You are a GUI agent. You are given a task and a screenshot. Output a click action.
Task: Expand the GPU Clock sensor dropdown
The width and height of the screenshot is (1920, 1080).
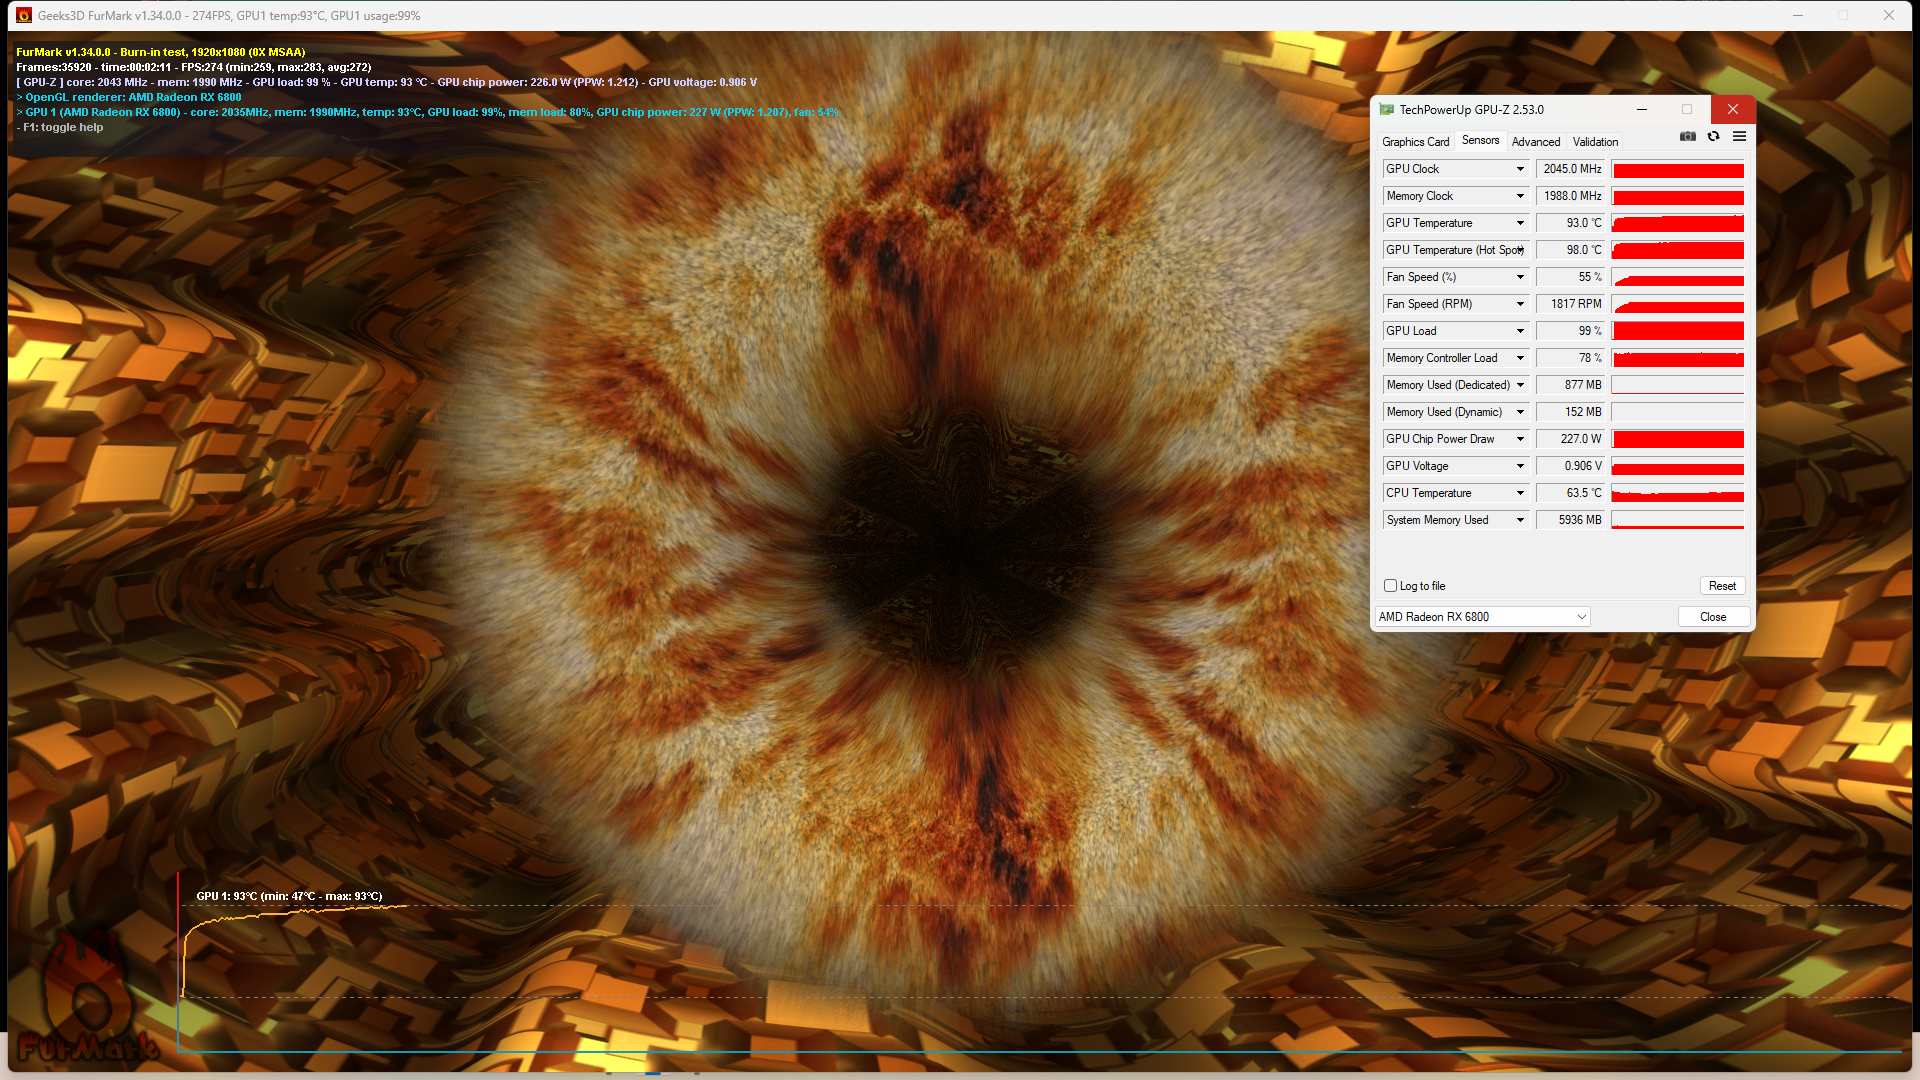[x=1520, y=169]
